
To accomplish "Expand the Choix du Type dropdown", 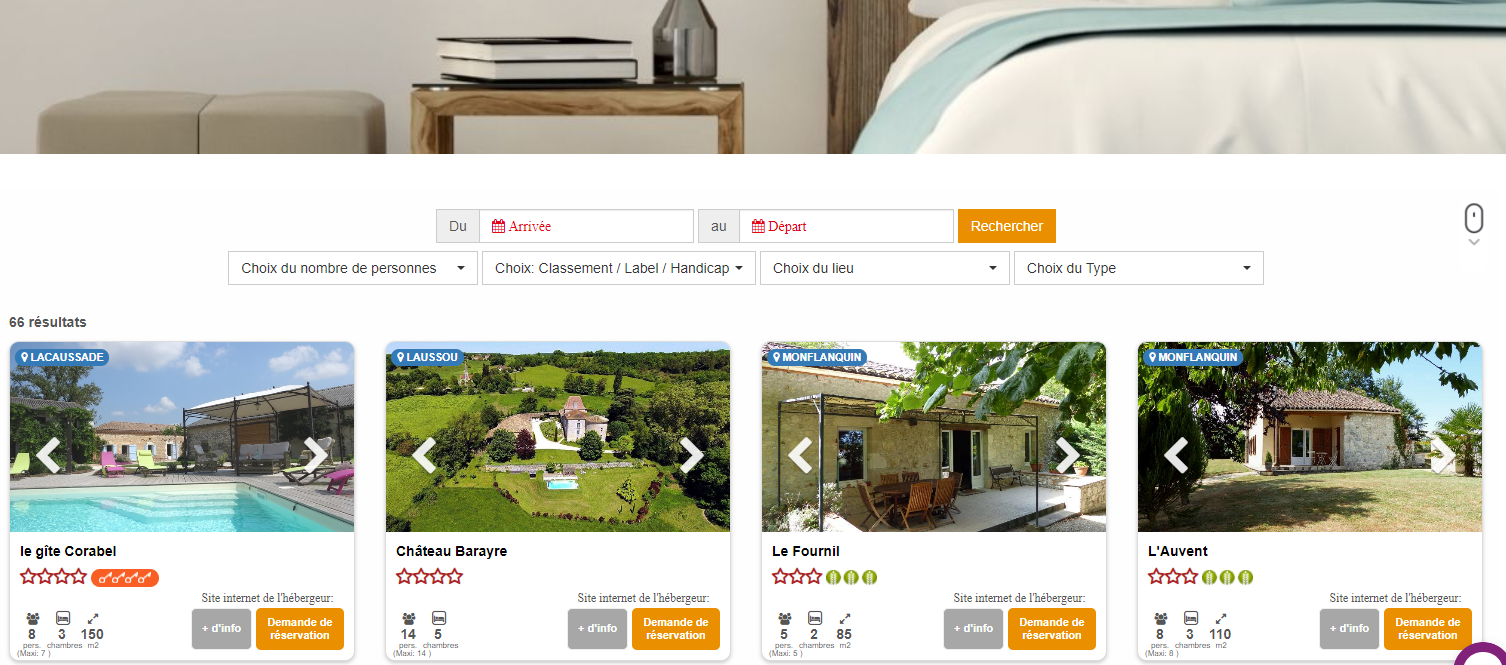I will 1139,268.
